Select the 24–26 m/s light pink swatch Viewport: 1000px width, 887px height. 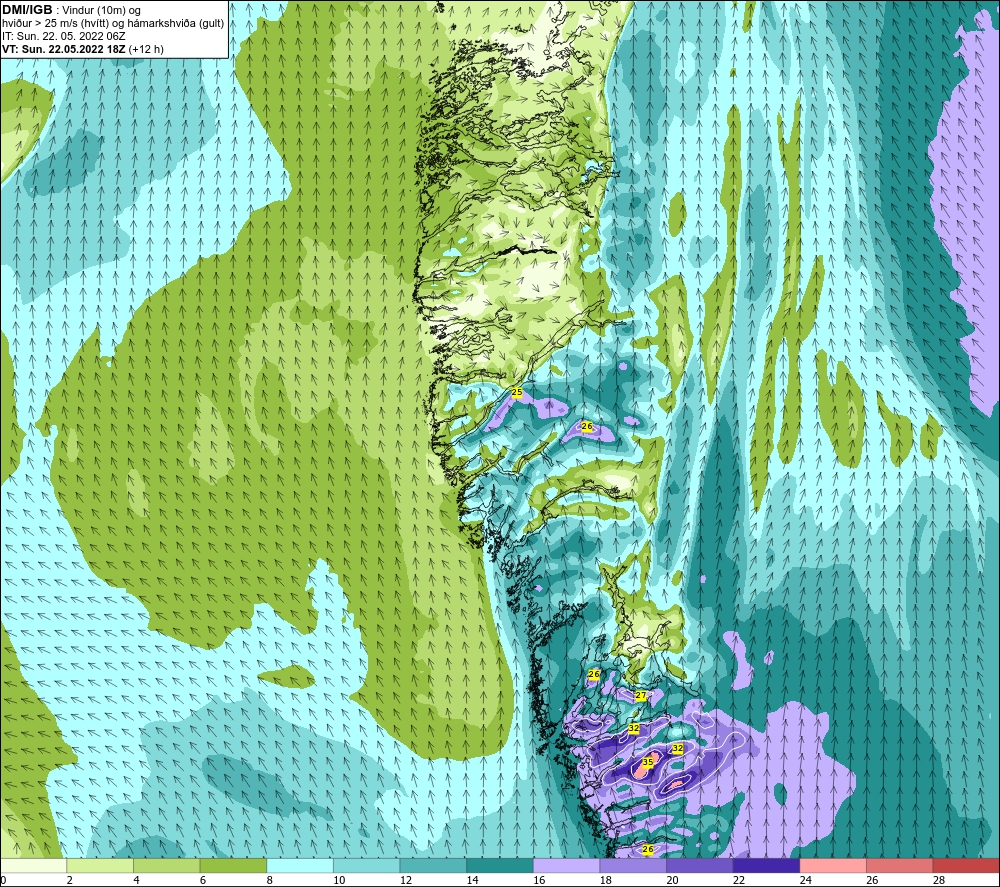pyautogui.click(x=833, y=865)
